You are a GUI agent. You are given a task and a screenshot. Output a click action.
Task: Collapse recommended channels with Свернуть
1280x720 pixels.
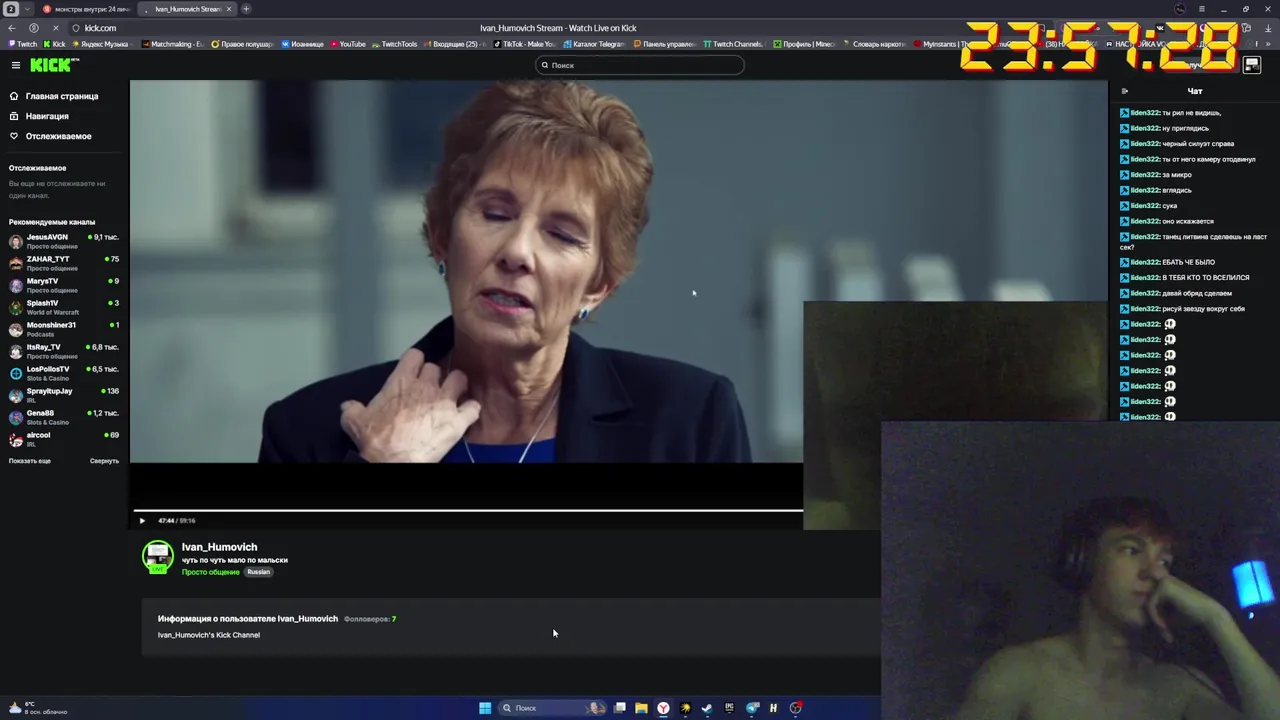pyautogui.click(x=104, y=461)
